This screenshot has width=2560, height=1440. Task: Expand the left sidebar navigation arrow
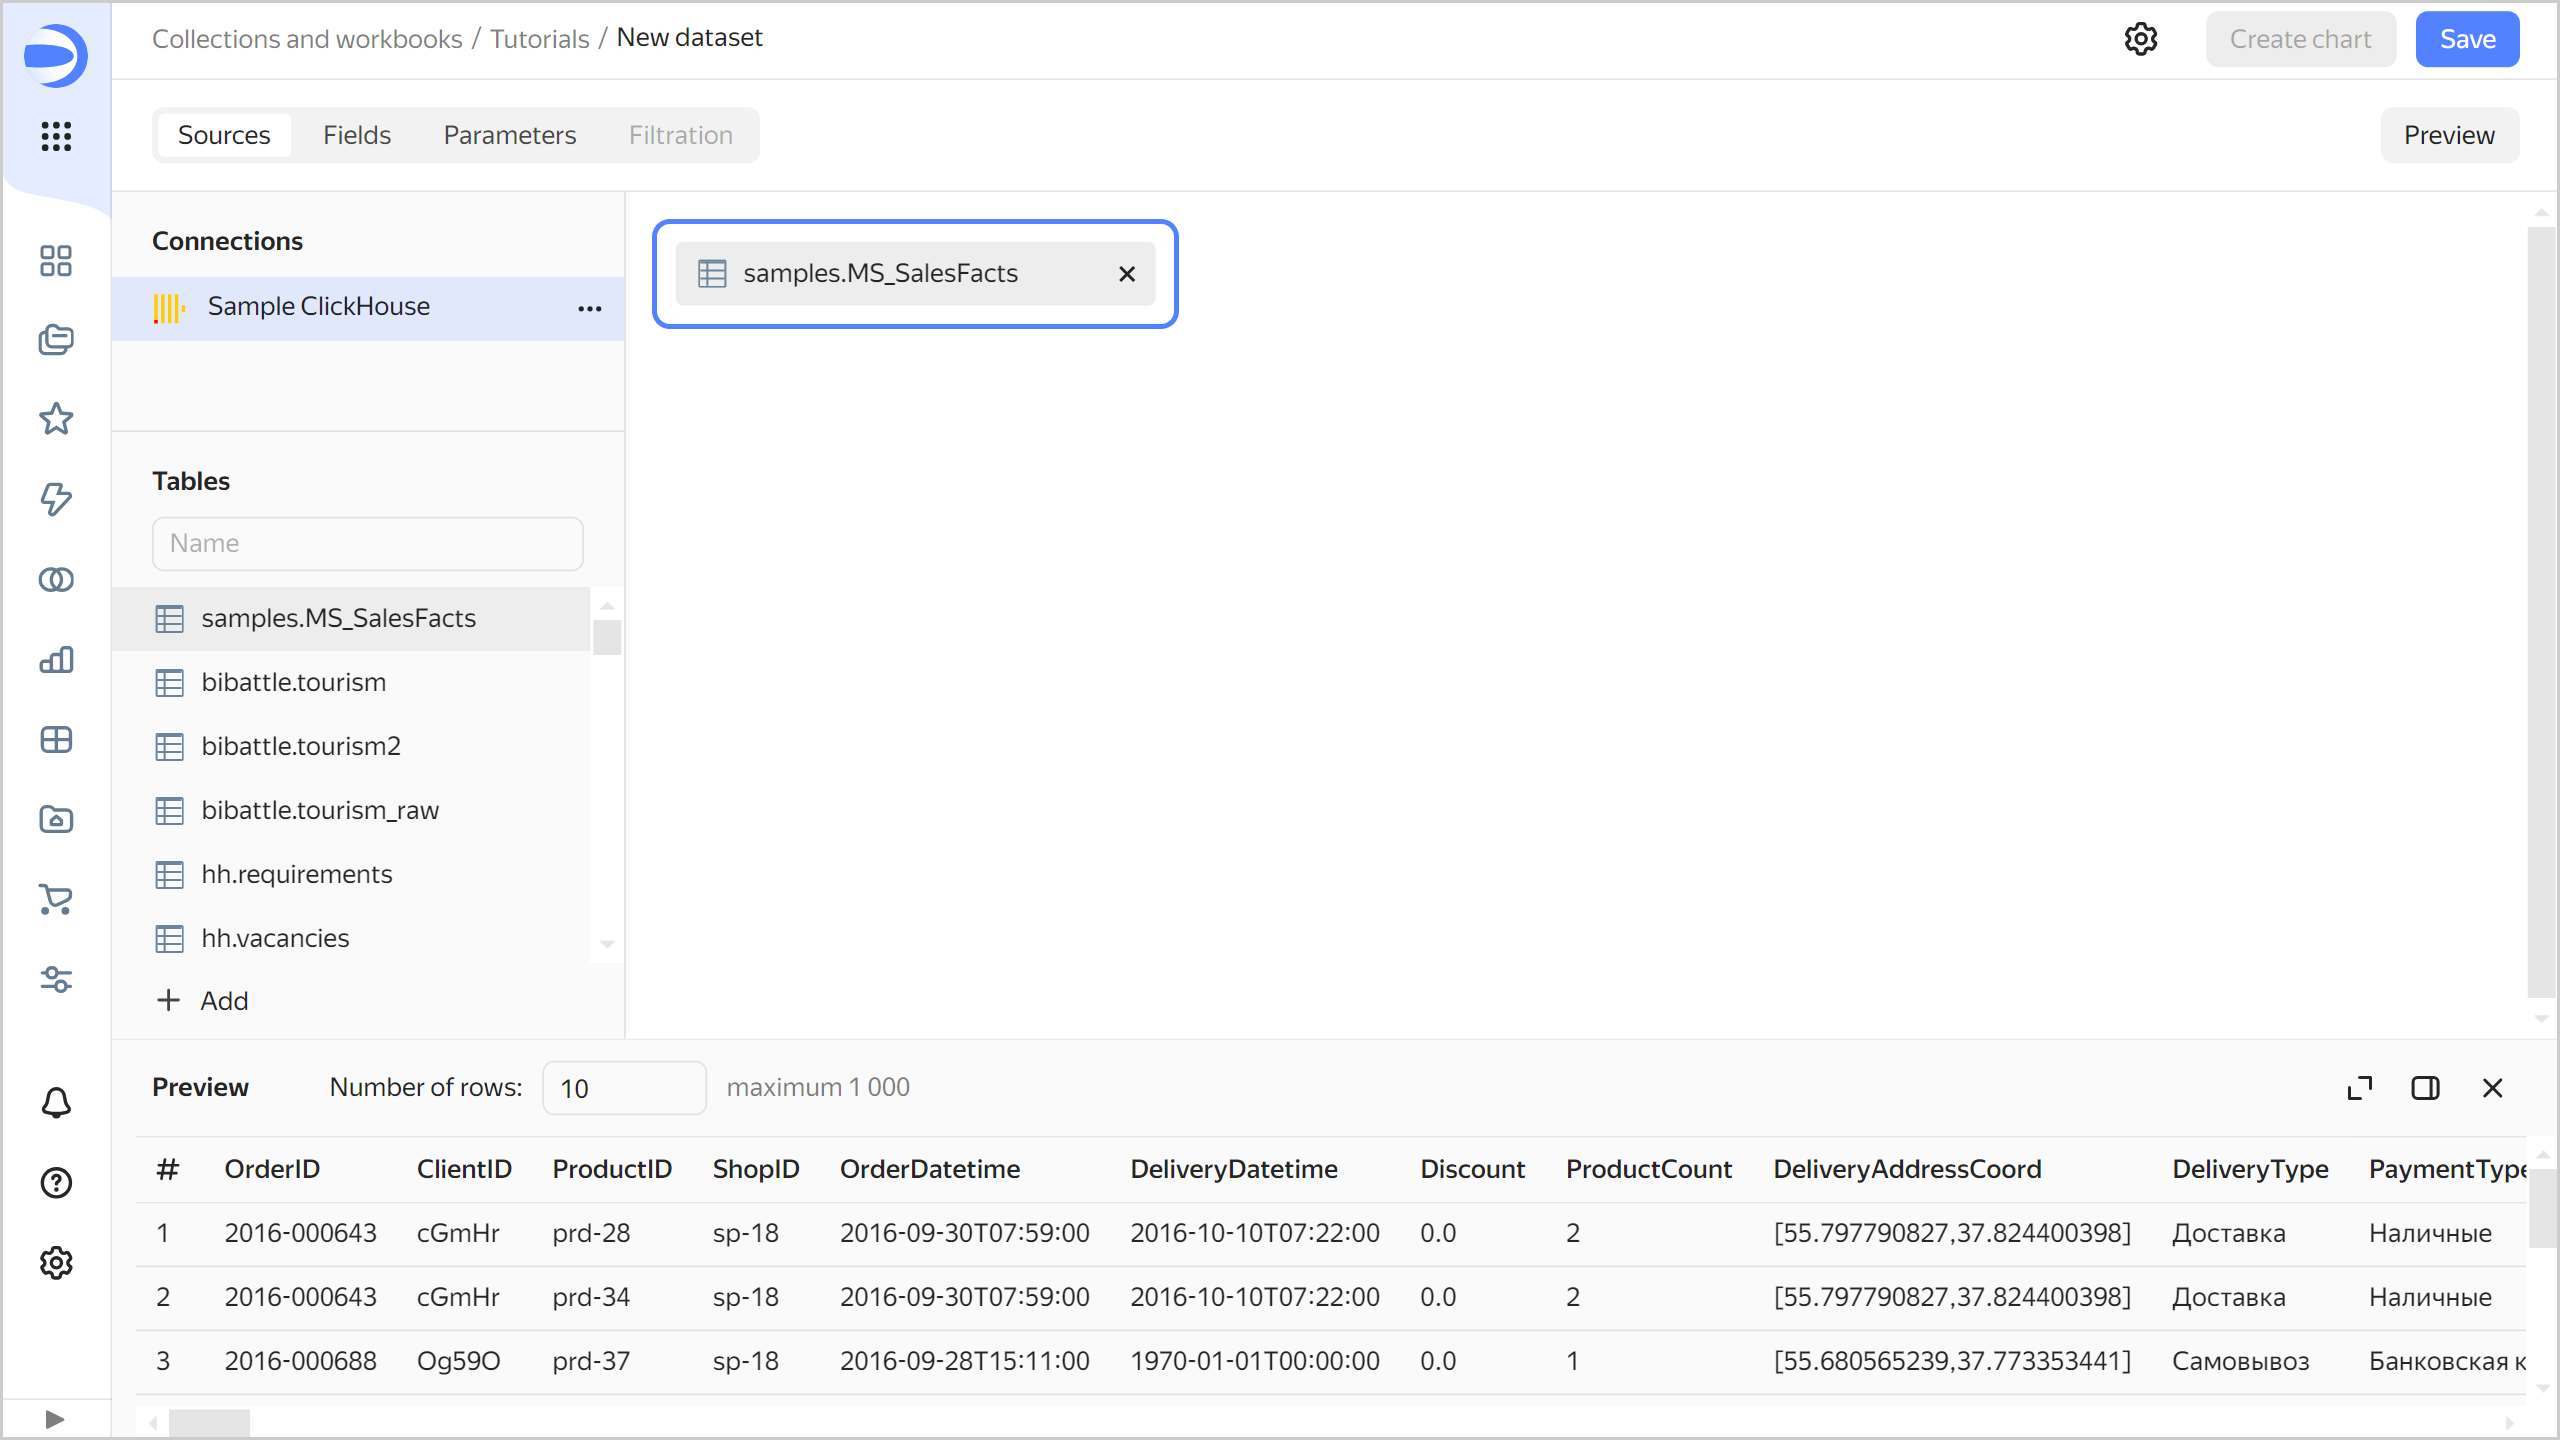point(55,1419)
